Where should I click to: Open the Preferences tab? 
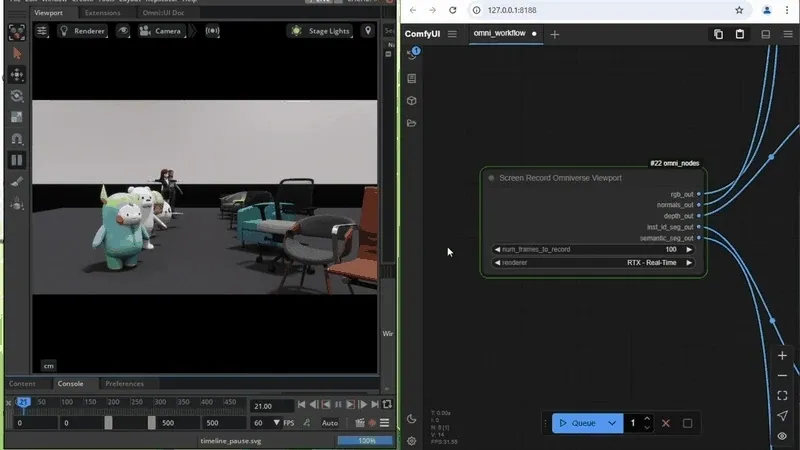coord(124,384)
